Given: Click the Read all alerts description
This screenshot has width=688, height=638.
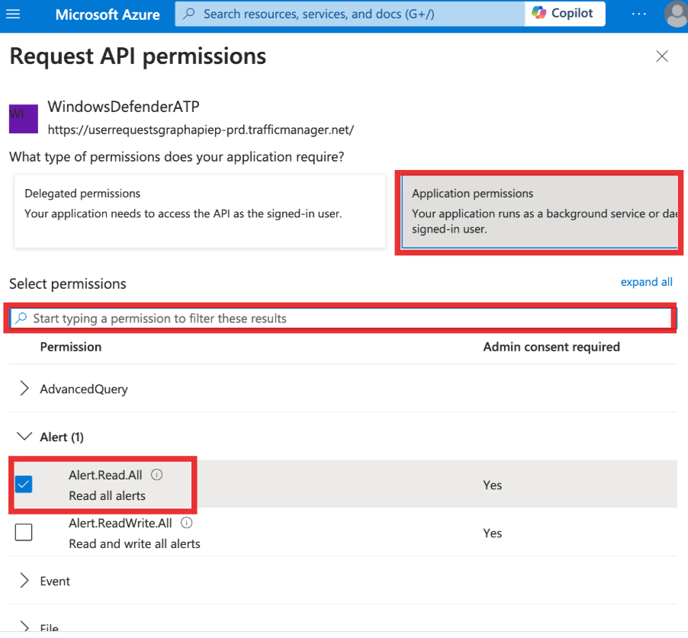Looking at the screenshot, I should coord(107,496).
